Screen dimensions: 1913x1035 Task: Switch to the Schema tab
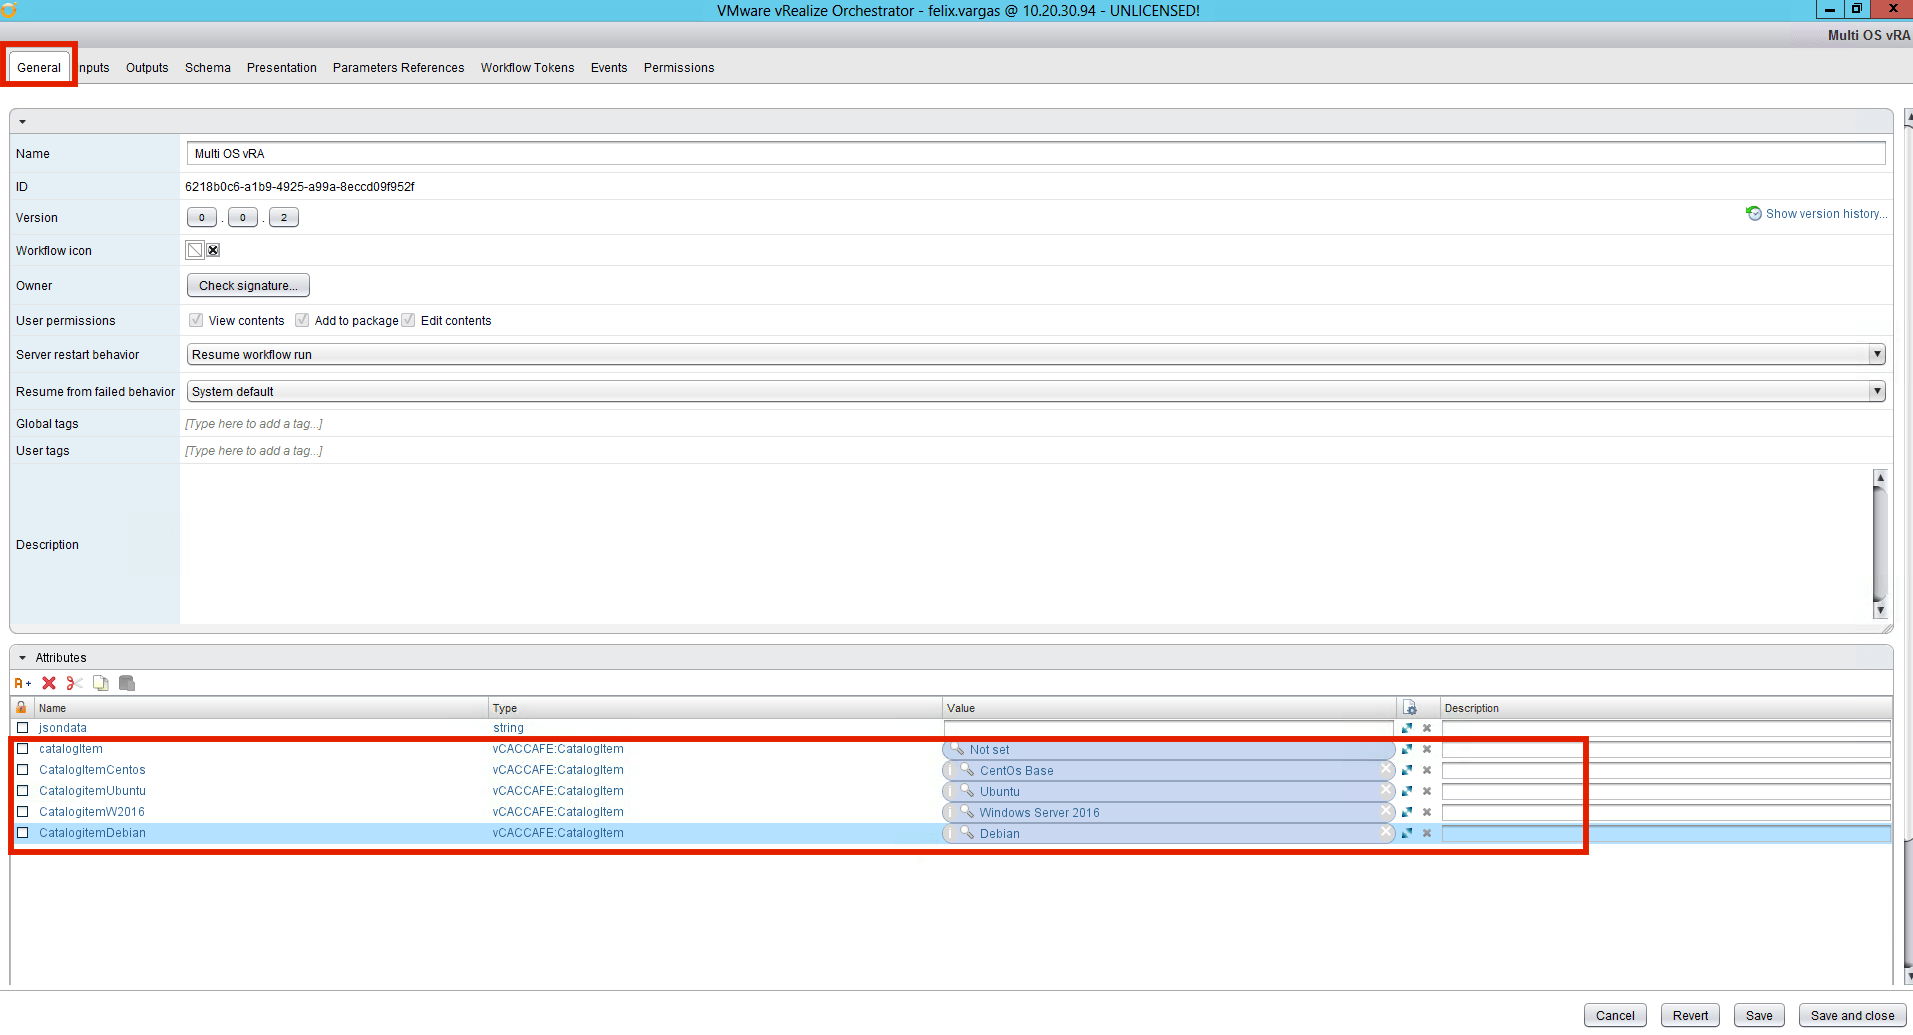click(208, 68)
